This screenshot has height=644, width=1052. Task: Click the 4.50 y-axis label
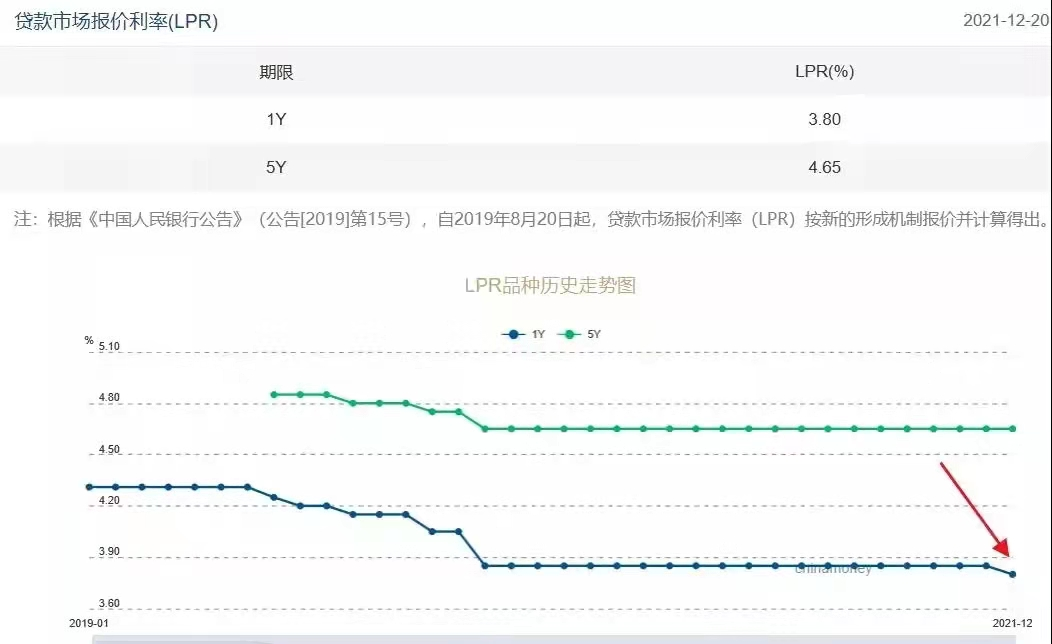click(109, 449)
